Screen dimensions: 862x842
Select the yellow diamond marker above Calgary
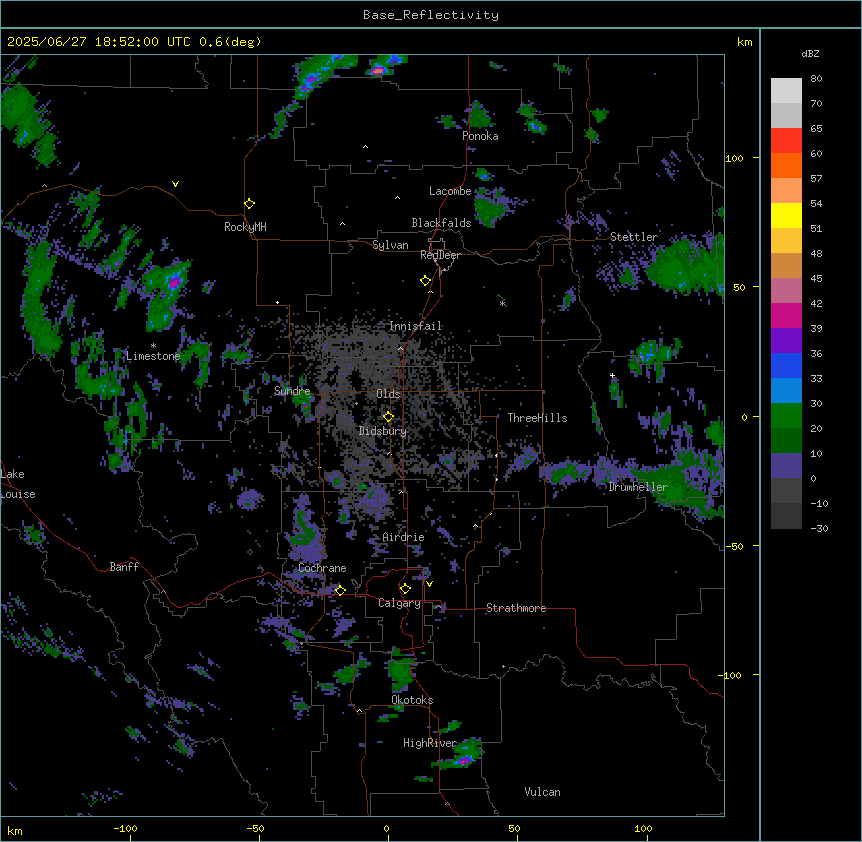click(x=405, y=589)
